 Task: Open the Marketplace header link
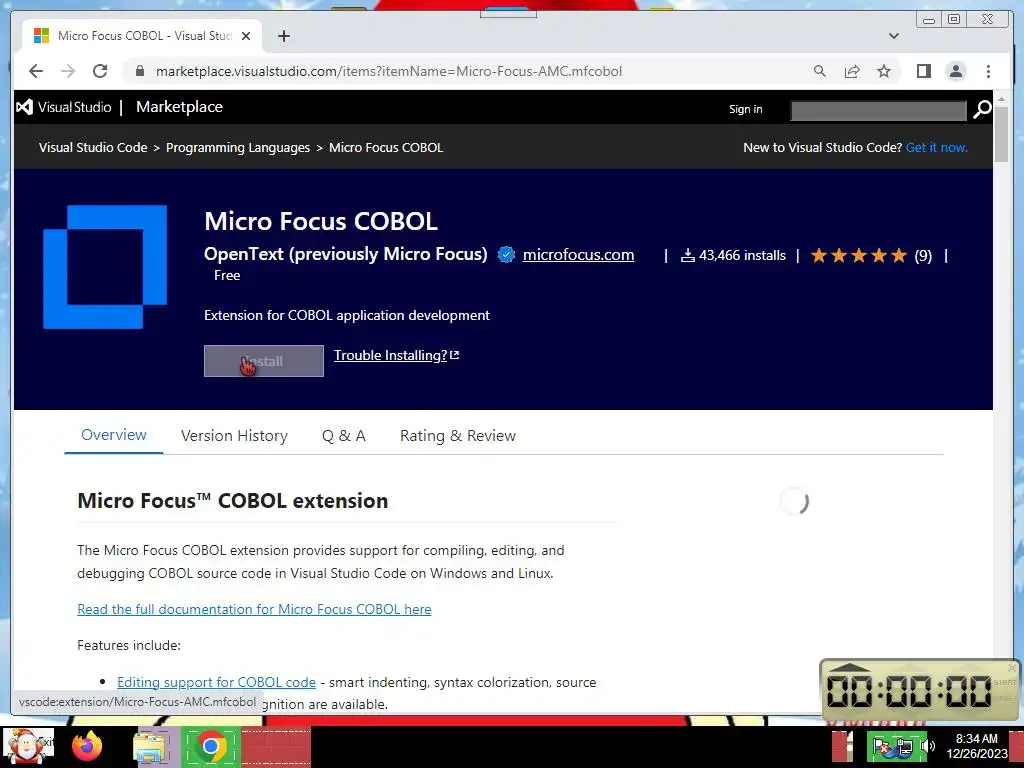179,107
